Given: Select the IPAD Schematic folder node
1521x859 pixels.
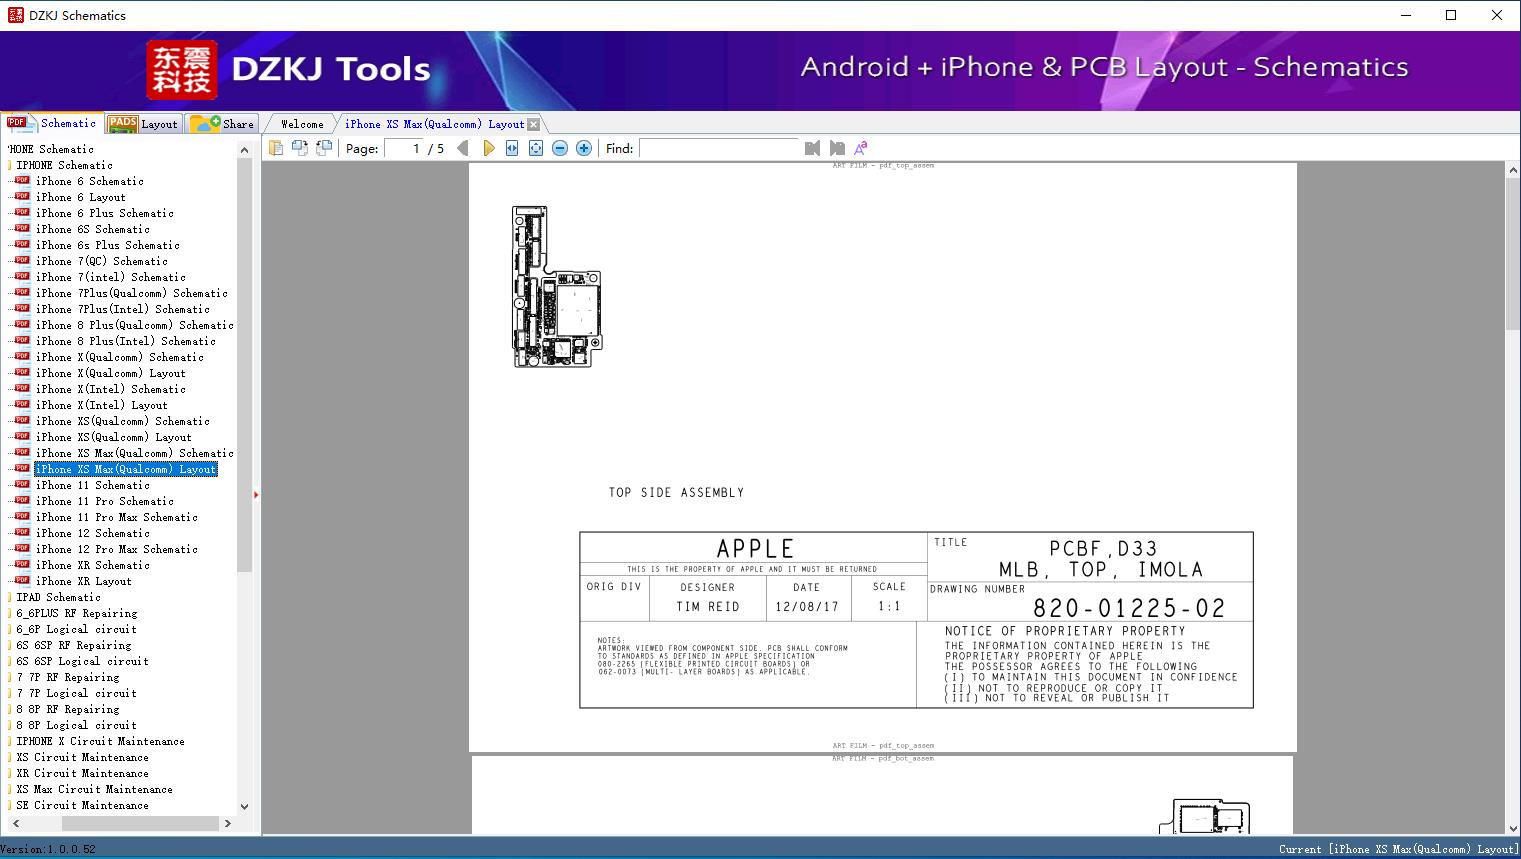Looking at the screenshot, I should coord(58,597).
